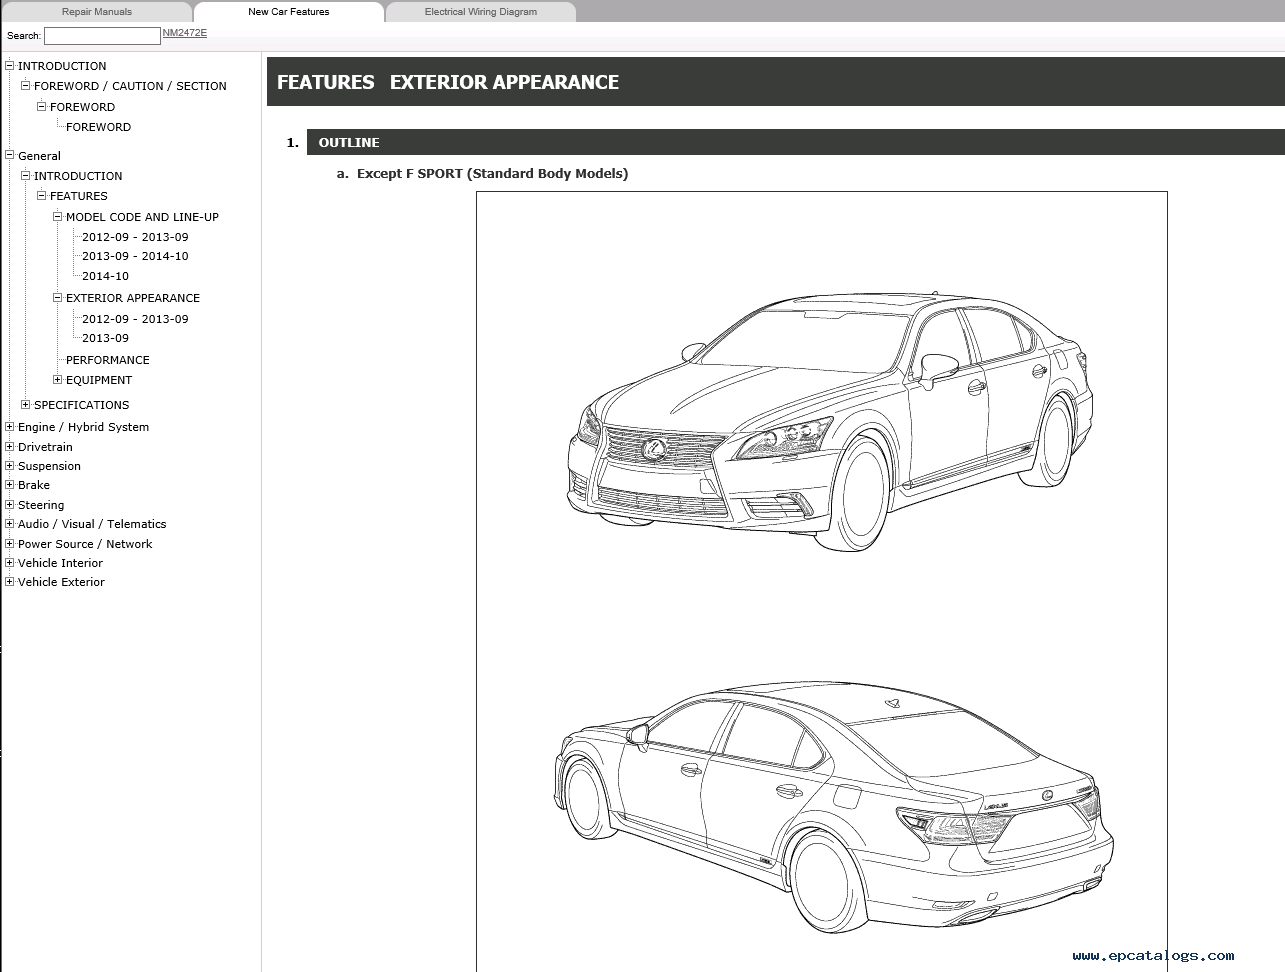Collapse the MODEL CODE AND LINE-UP node

(58, 216)
